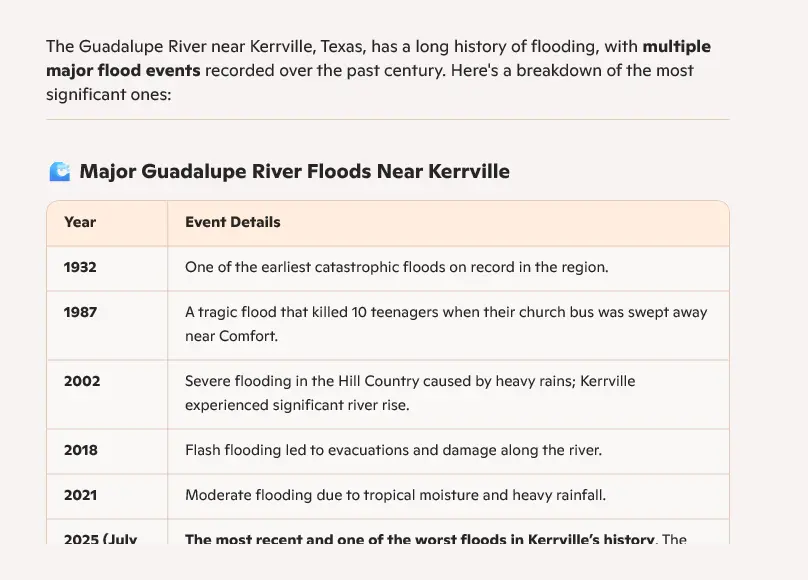Viewport: 808px width, 580px height.
Task: Click the Year column header
Action: (x=80, y=223)
